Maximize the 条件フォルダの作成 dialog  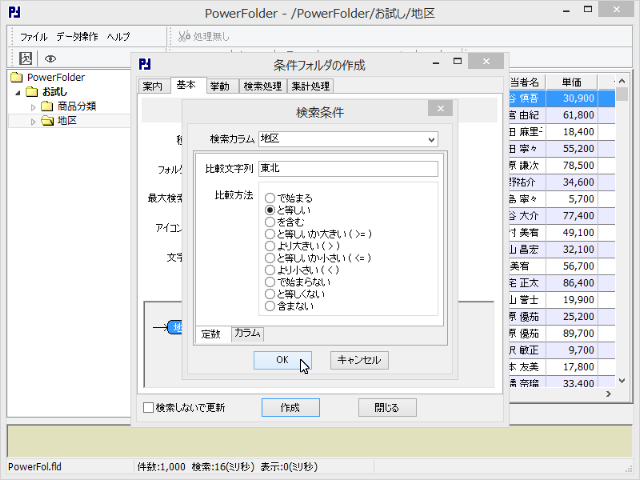[458, 61]
